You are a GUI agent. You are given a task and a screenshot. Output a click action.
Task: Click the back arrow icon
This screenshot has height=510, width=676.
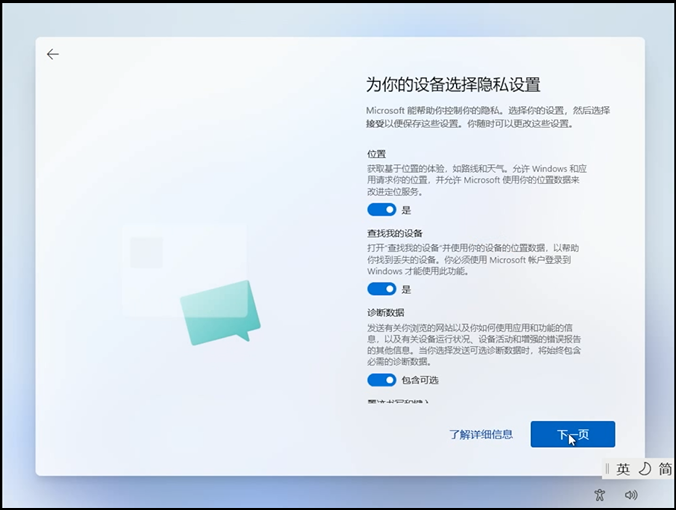pos(53,55)
